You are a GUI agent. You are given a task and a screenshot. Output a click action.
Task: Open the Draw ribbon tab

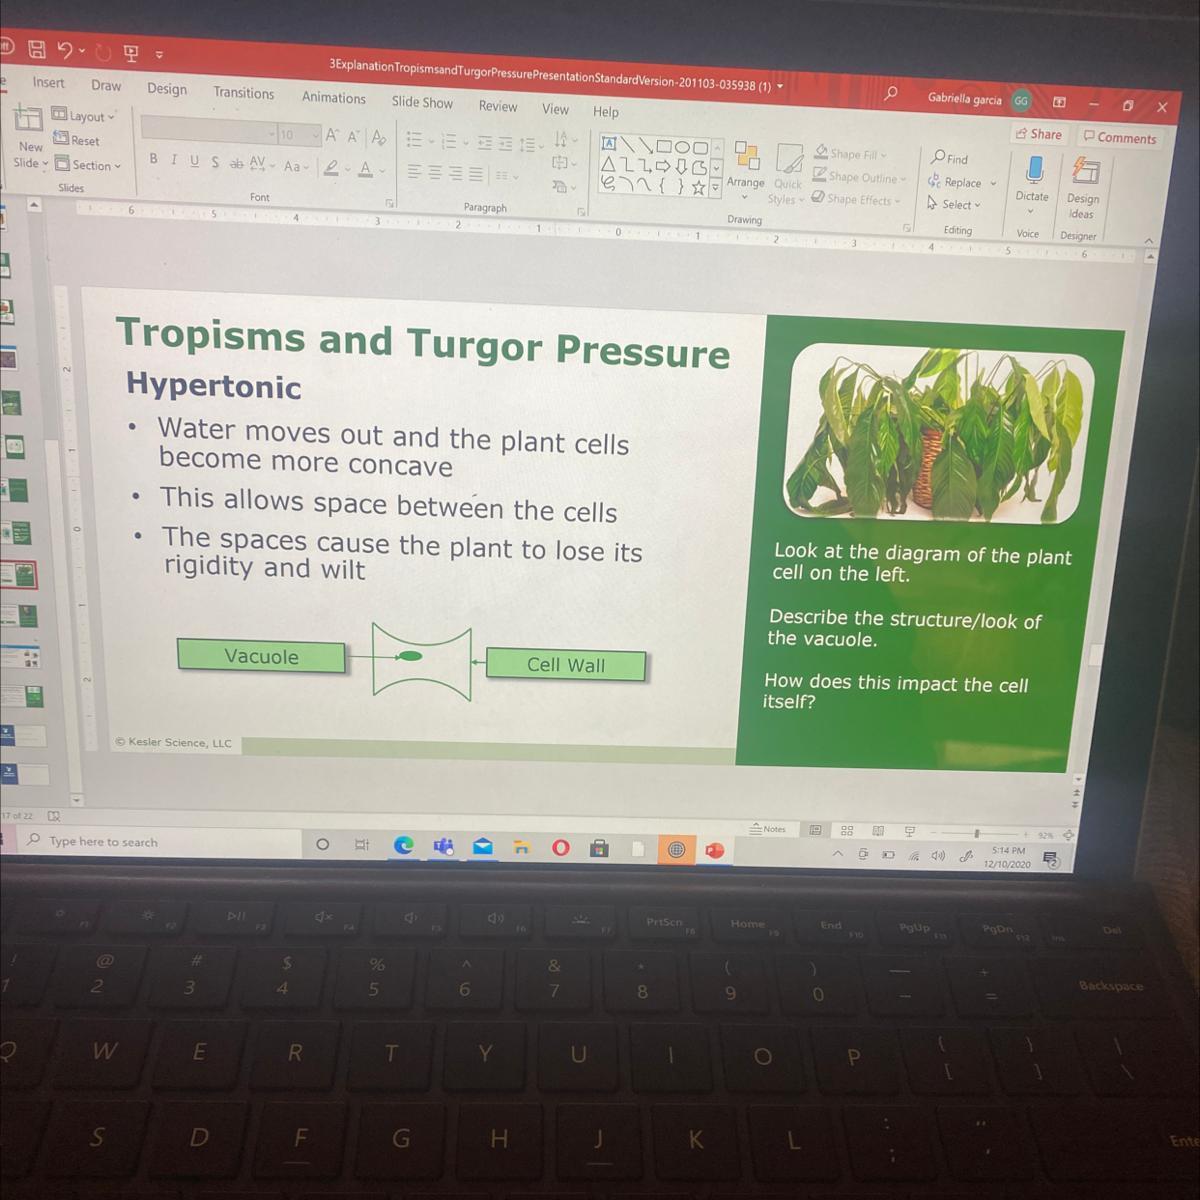[106, 86]
